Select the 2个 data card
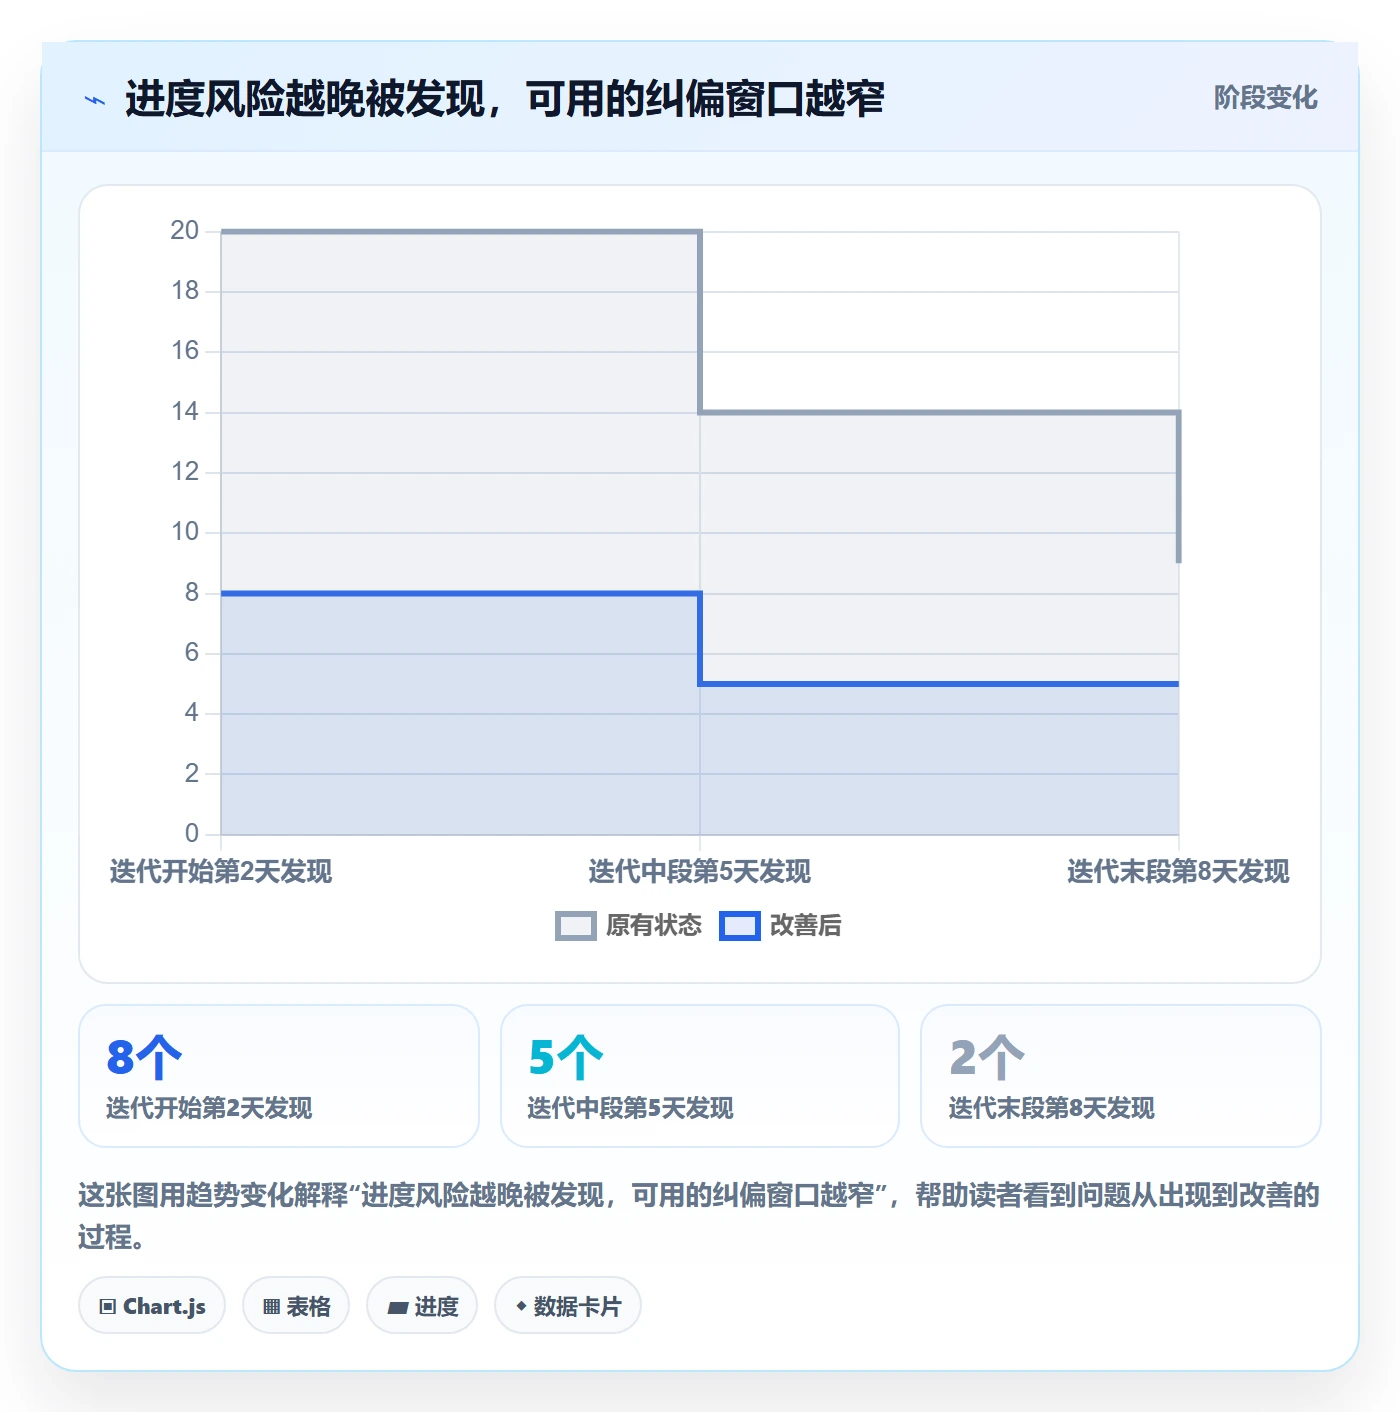 (1121, 1076)
